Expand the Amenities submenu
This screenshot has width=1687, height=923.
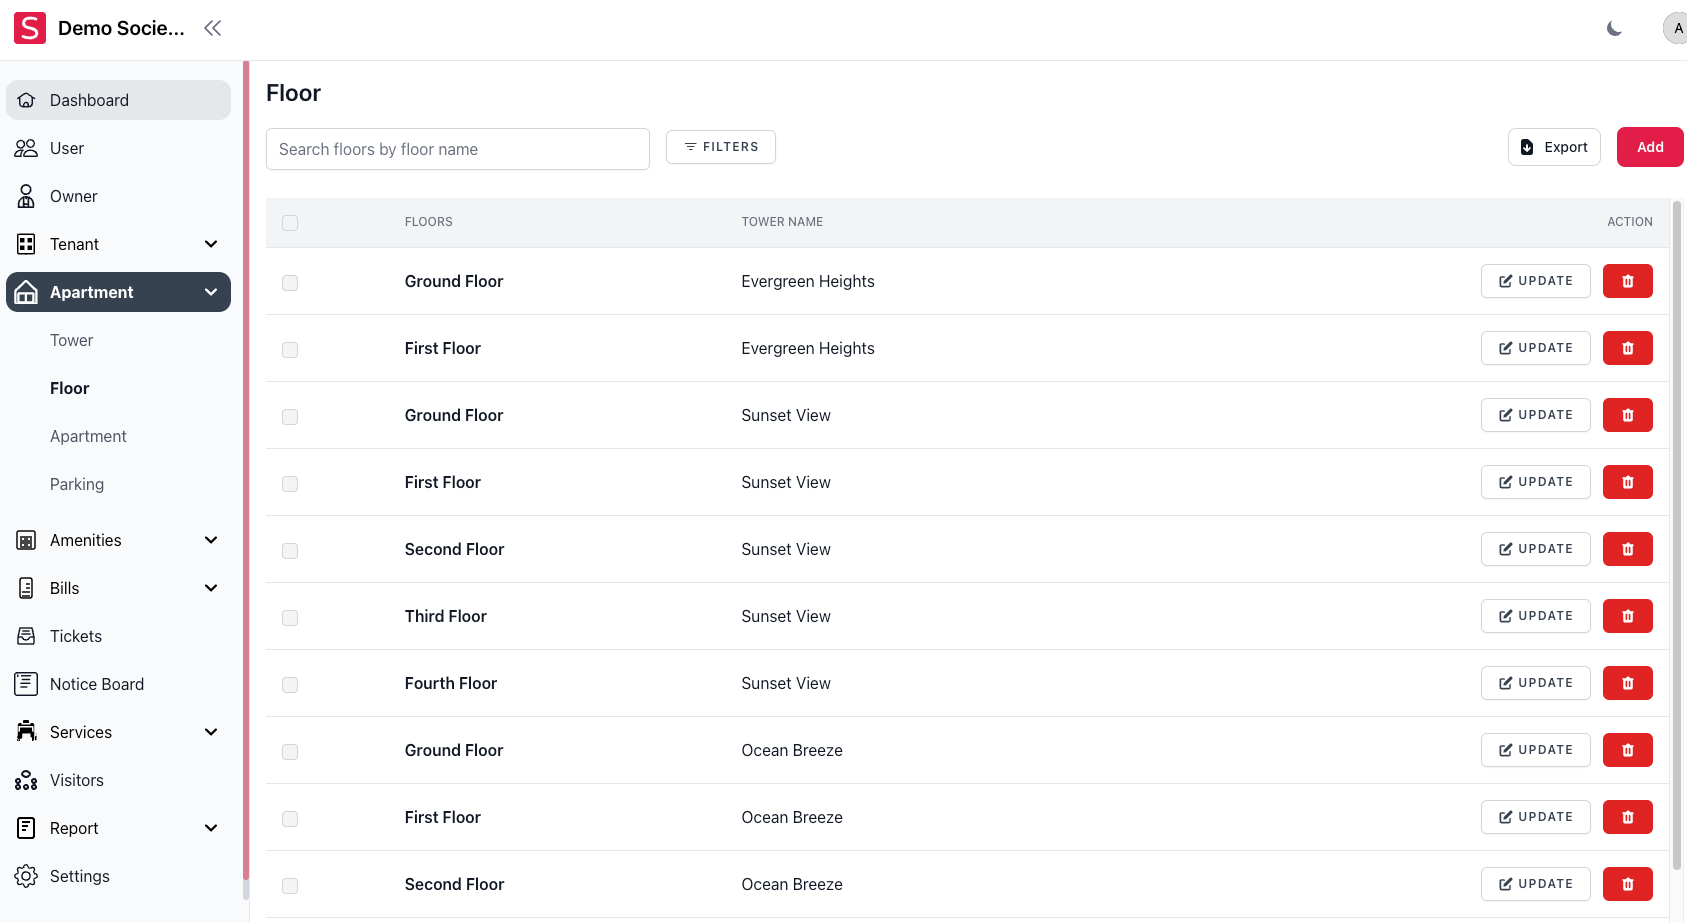pos(211,540)
